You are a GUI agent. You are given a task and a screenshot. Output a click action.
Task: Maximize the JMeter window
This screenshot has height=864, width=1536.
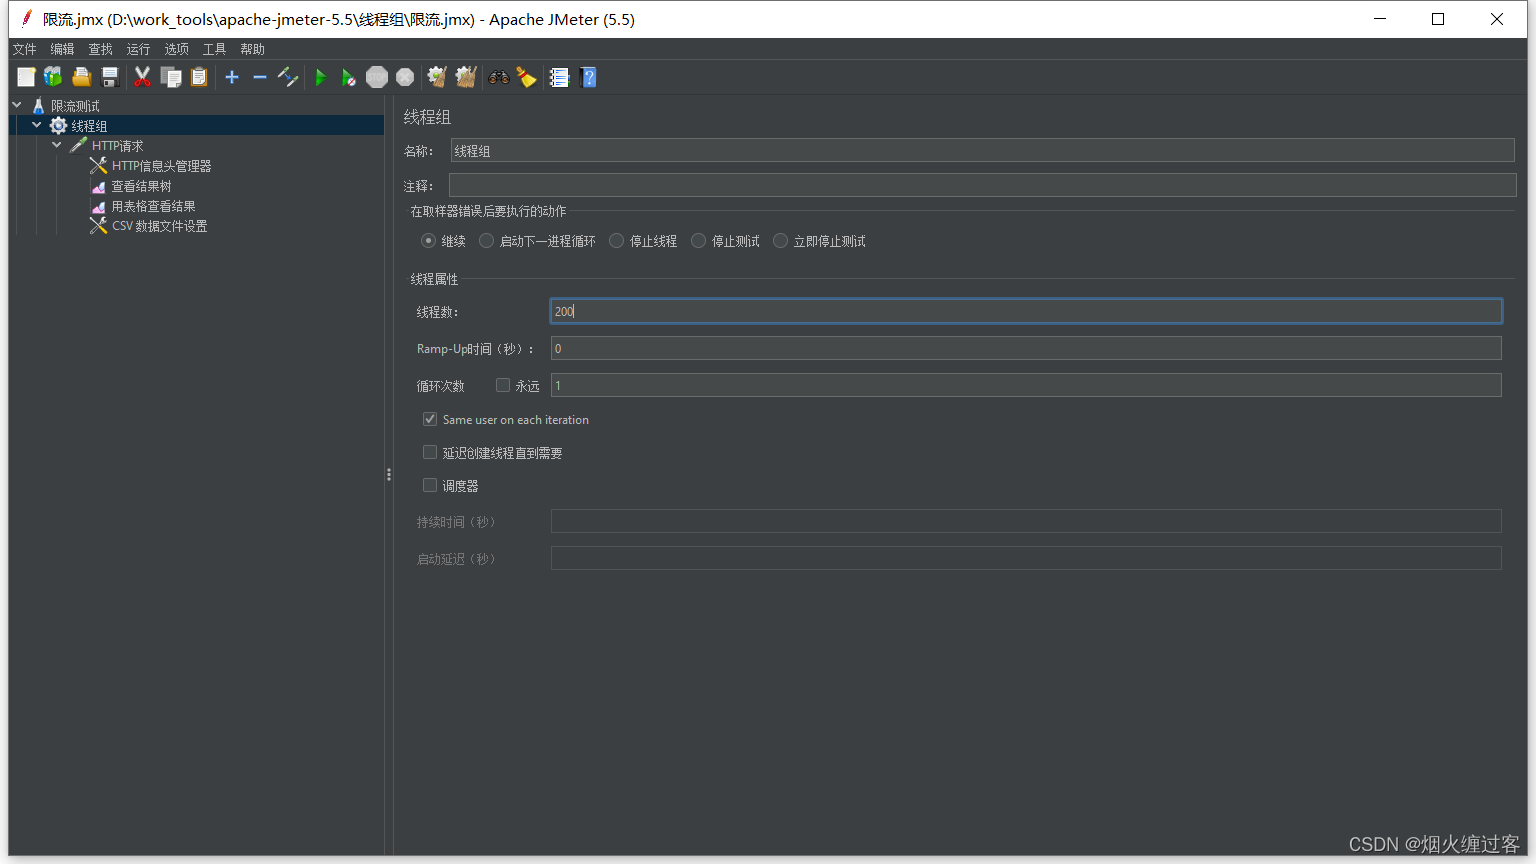click(1438, 19)
